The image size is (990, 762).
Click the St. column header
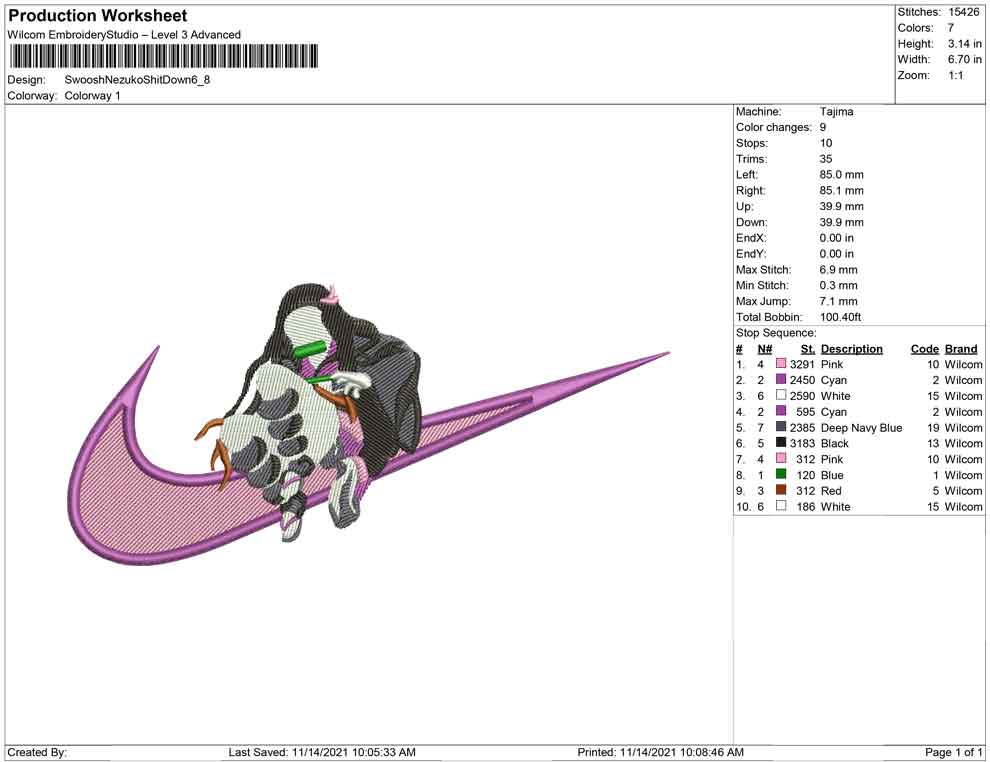point(807,349)
